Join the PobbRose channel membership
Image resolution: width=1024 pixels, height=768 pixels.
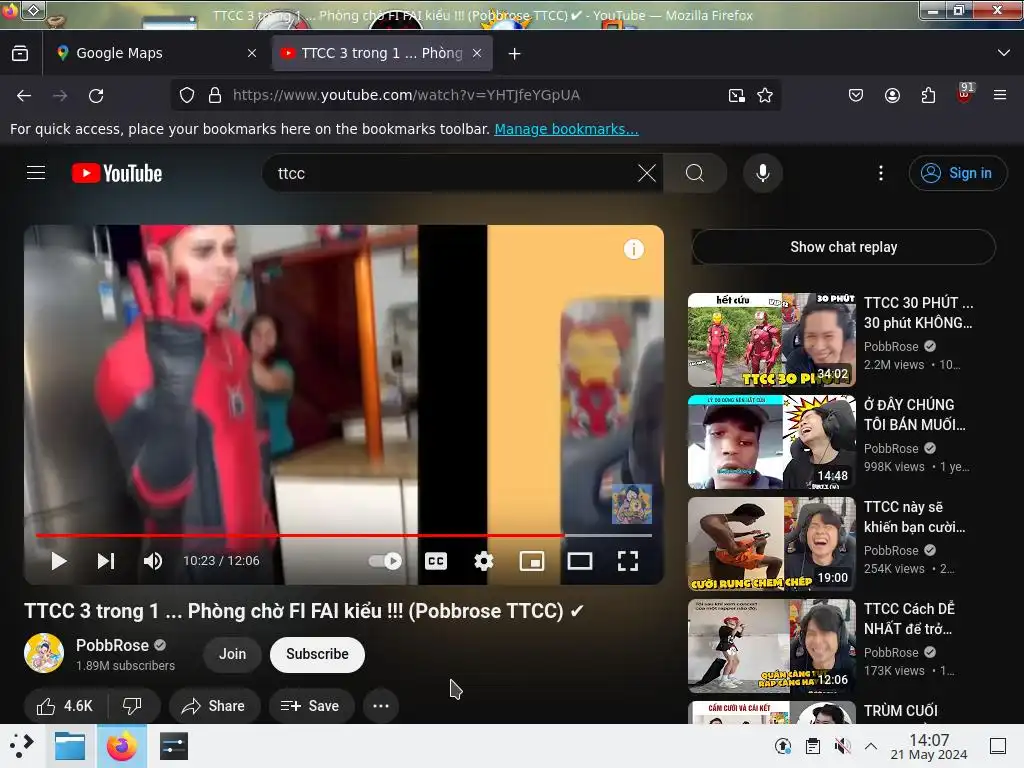[232, 654]
